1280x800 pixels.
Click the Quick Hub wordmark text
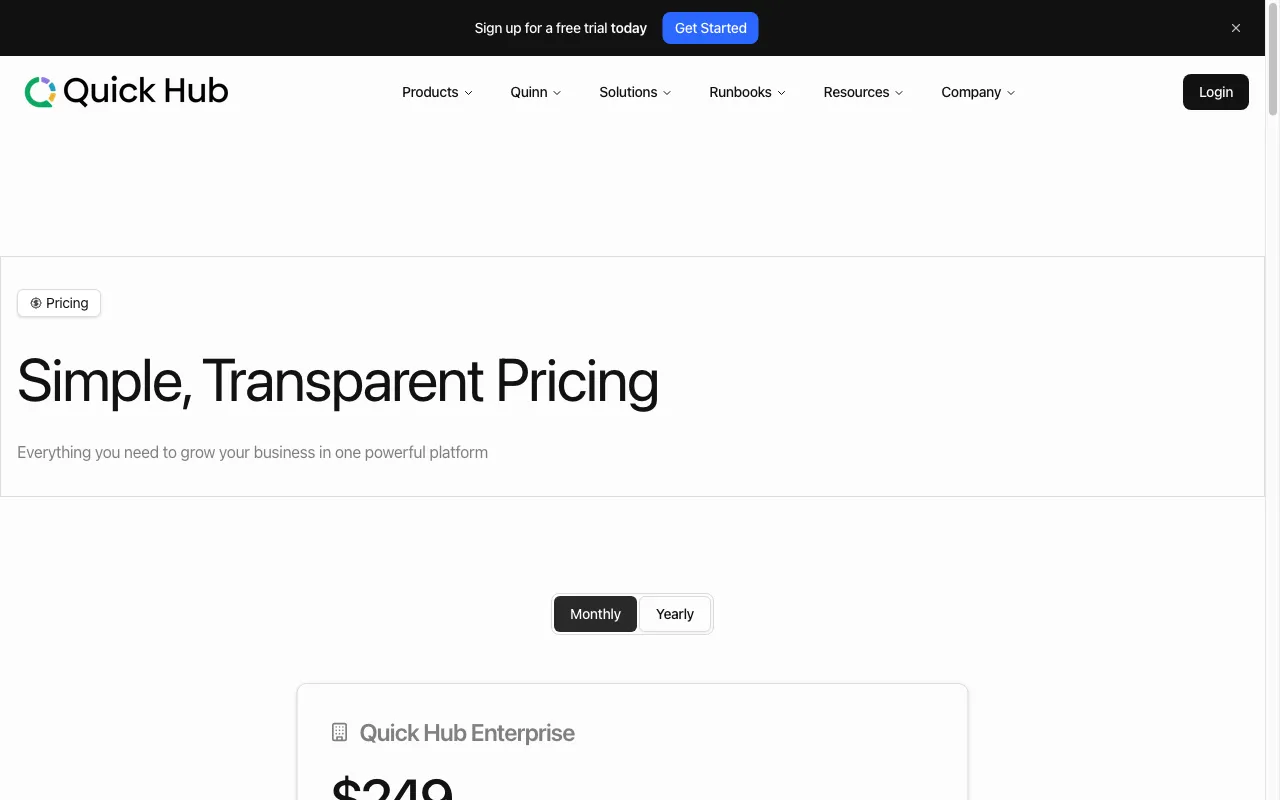146,92
